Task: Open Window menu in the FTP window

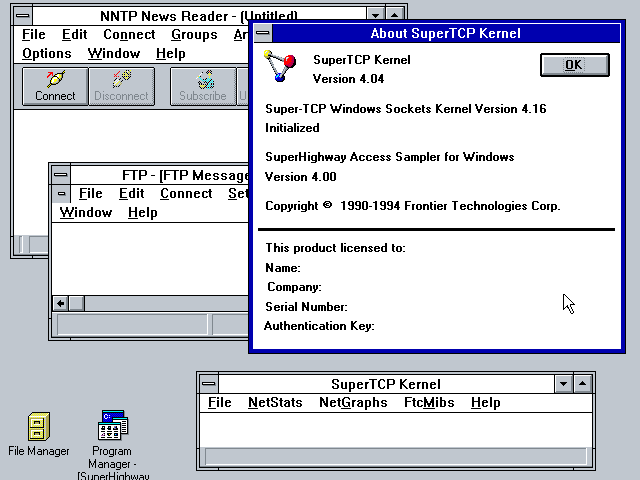Action: click(x=86, y=213)
